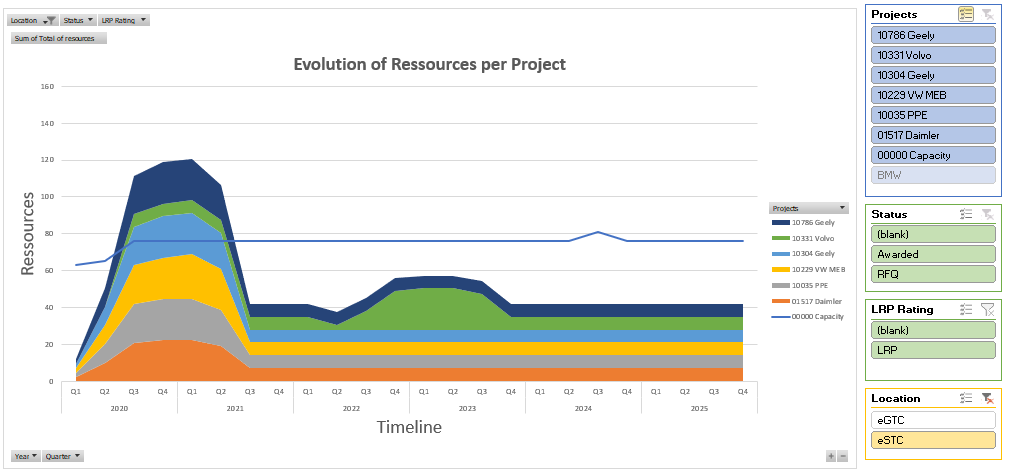Click 10229 VW MEB legend swatch
This screenshot has width=1010, height=475.
(781, 269)
